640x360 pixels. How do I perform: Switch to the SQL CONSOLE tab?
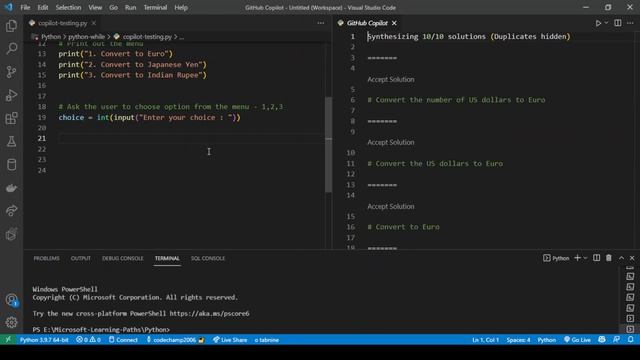click(x=208, y=258)
